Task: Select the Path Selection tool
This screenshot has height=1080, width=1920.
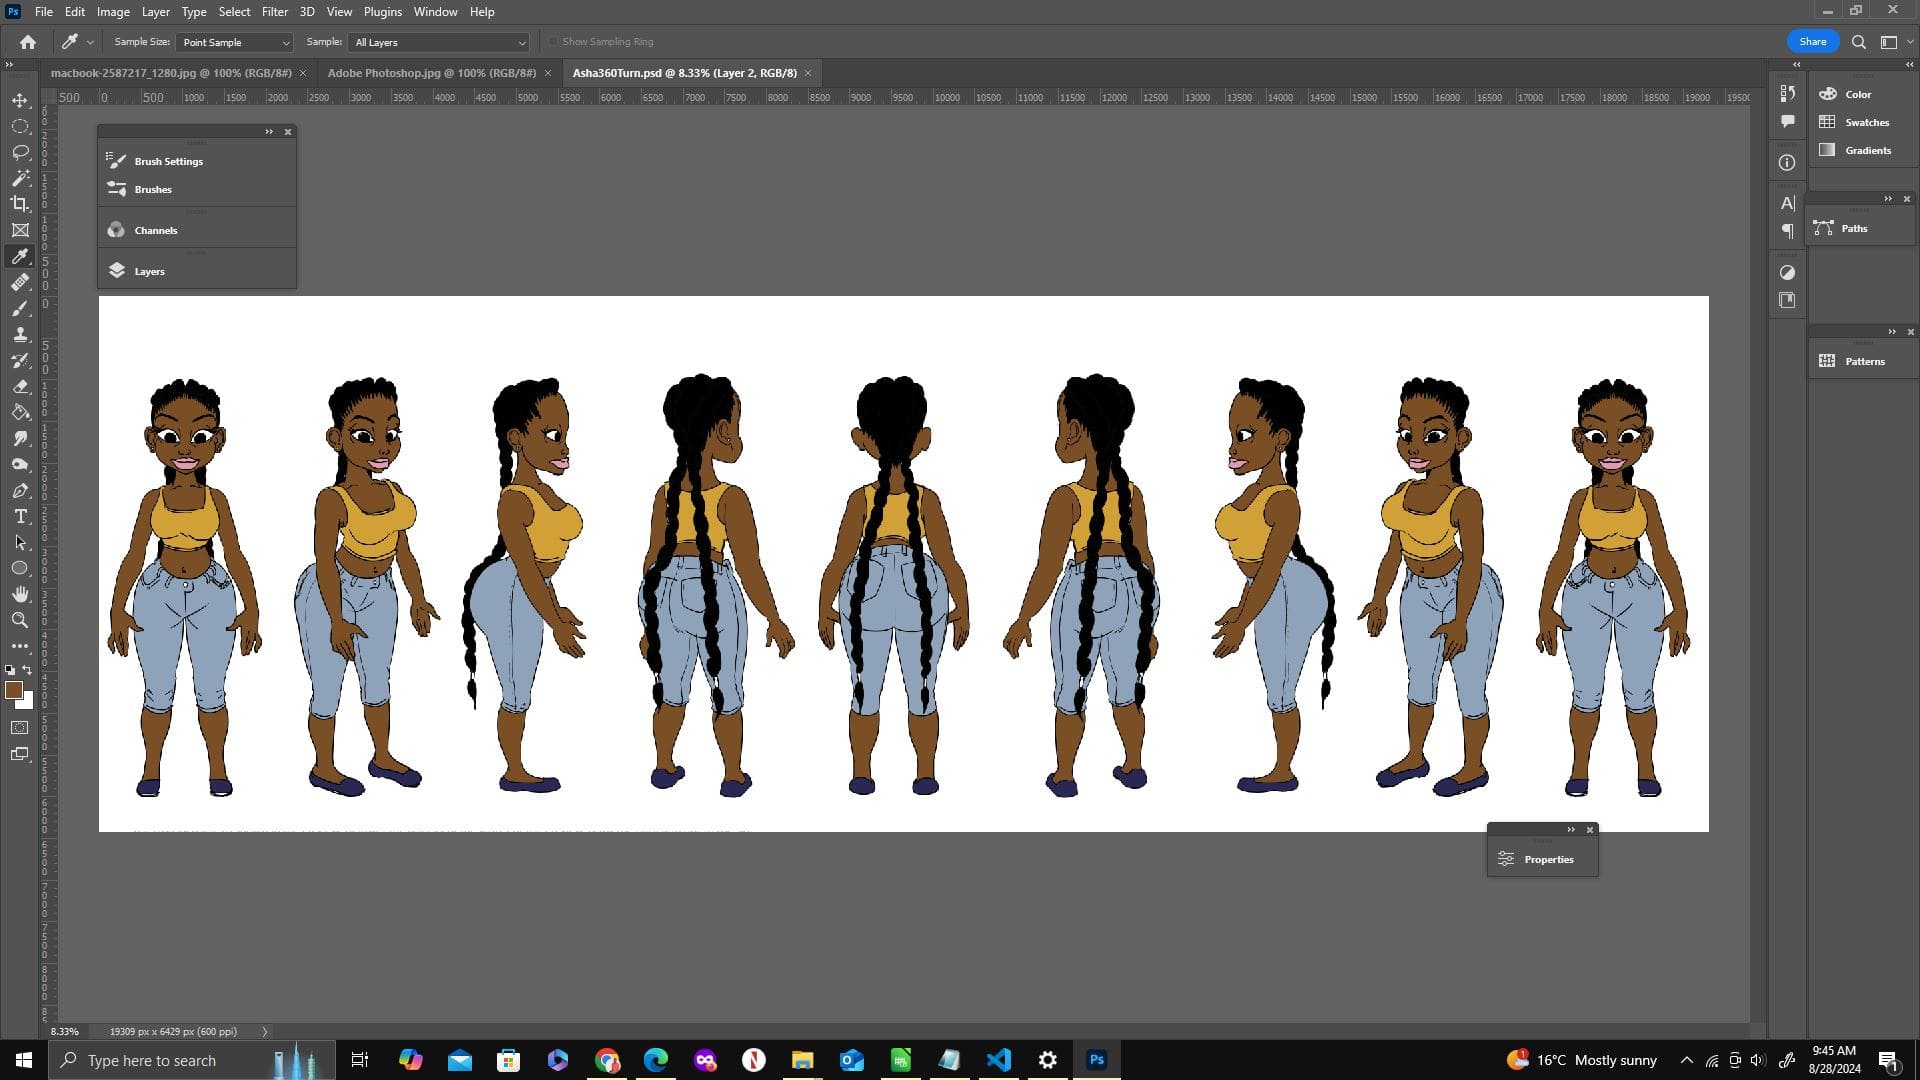Action: pos(20,542)
